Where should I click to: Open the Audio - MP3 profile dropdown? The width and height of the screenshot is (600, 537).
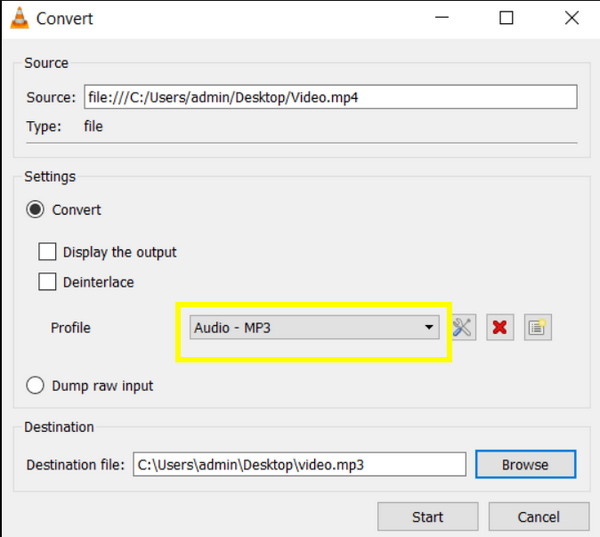[313, 327]
